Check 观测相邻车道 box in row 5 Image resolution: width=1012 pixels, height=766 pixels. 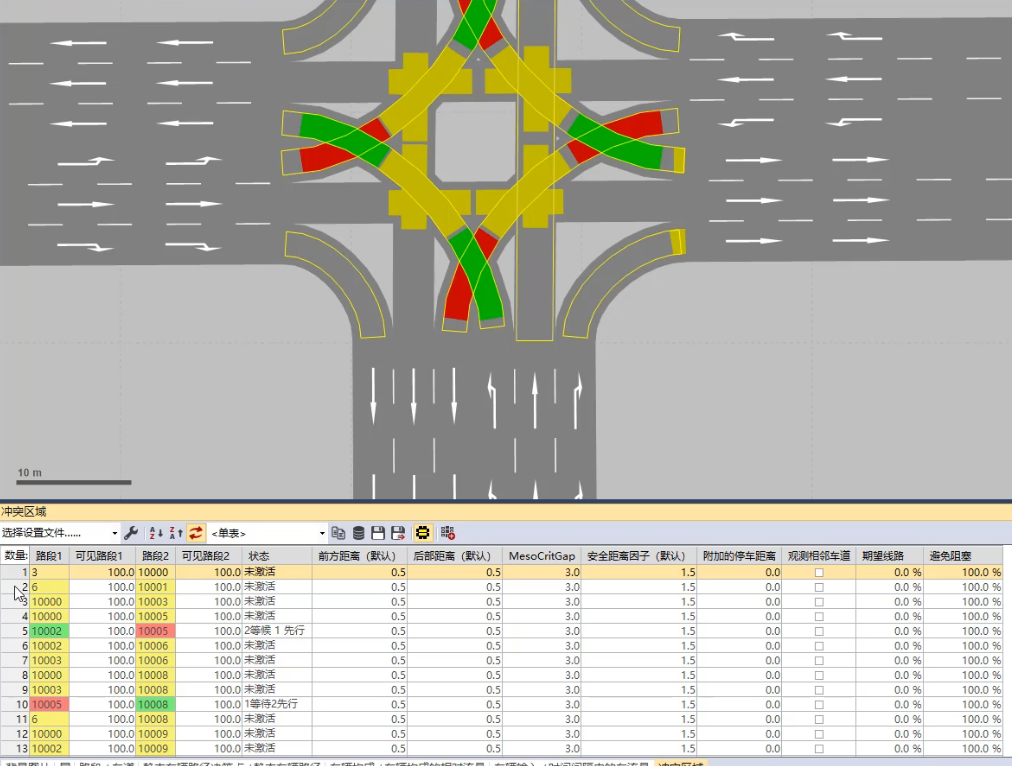(819, 631)
